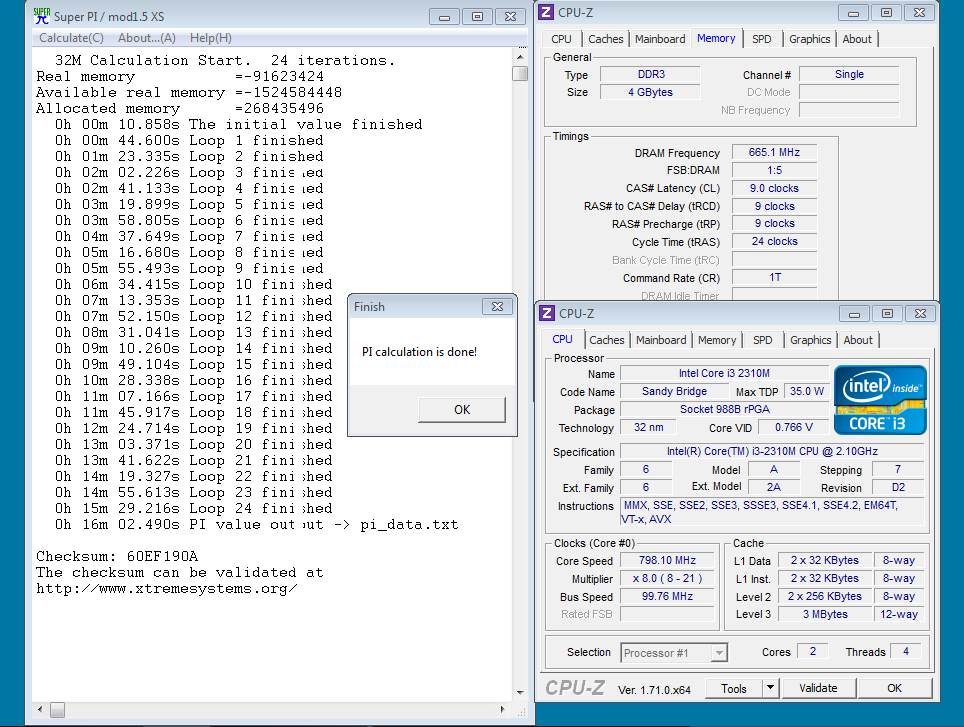Open Caches tab in lower CPU-Z window
Image resolution: width=964 pixels, height=727 pixels.
[x=607, y=340]
